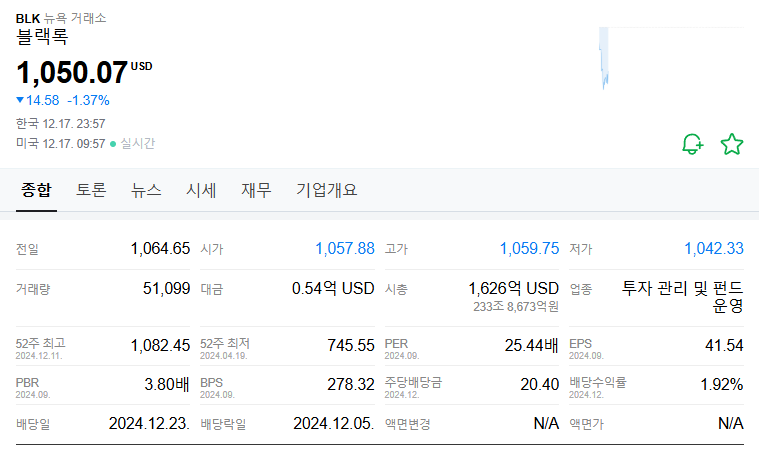Image resolution: width=759 pixels, height=452 pixels.
Task: Click the mini price chart thumbnail
Action: point(671,59)
